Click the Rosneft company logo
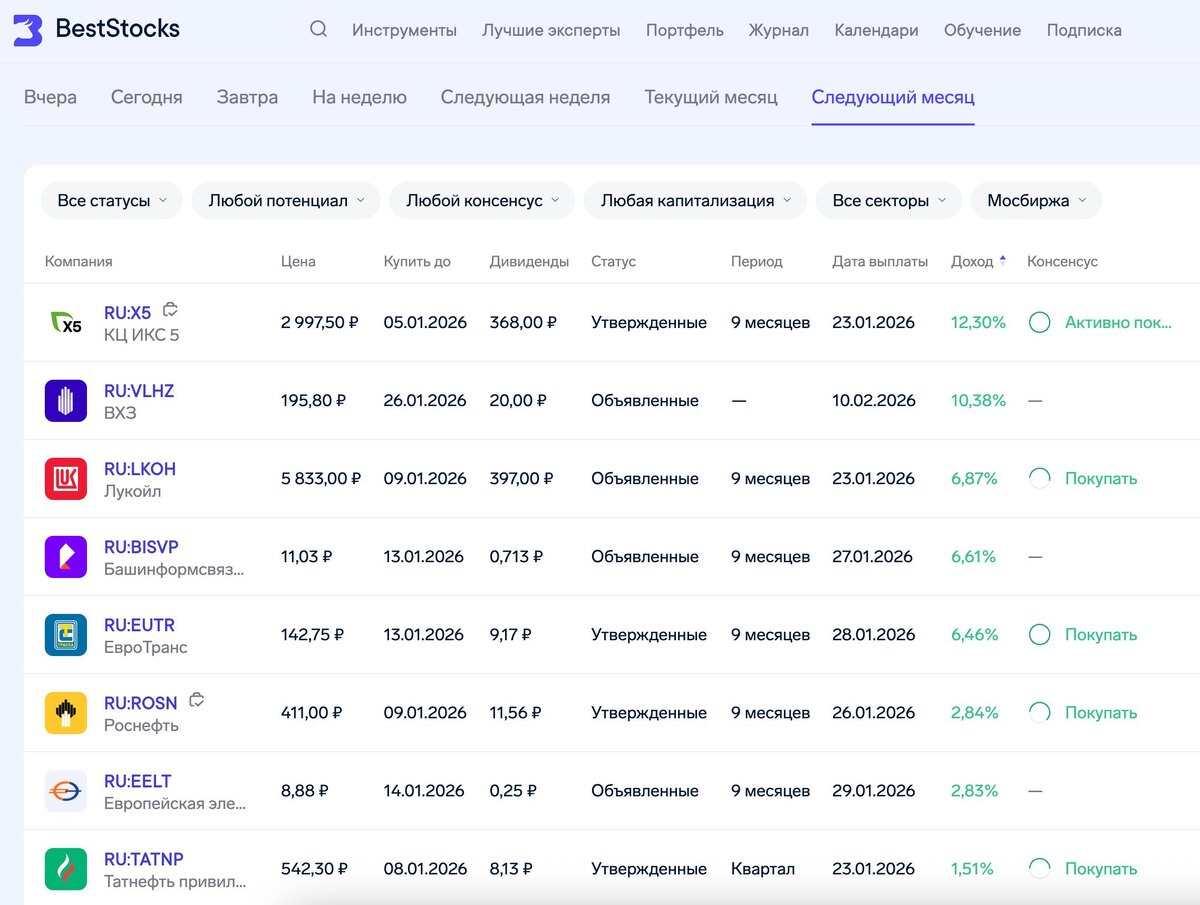Viewport: 1200px width, 905px height. (66, 713)
